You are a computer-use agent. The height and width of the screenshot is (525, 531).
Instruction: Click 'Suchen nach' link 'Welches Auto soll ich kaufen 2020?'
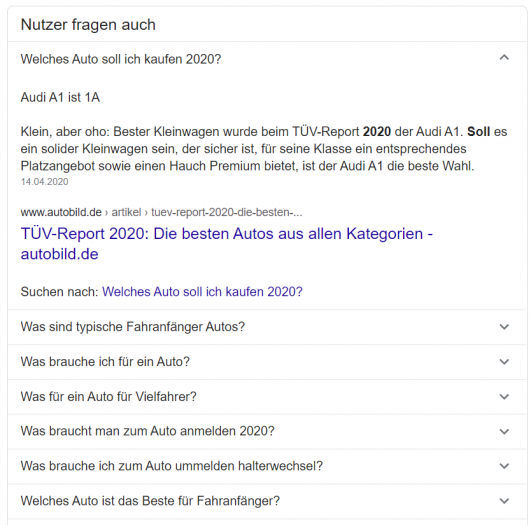pos(202,292)
